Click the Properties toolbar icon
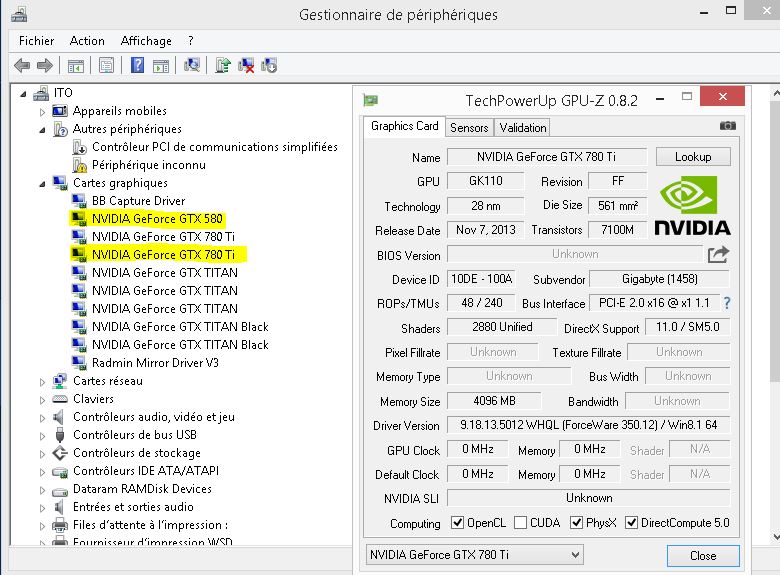780x575 pixels. click(x=106, y=65)
